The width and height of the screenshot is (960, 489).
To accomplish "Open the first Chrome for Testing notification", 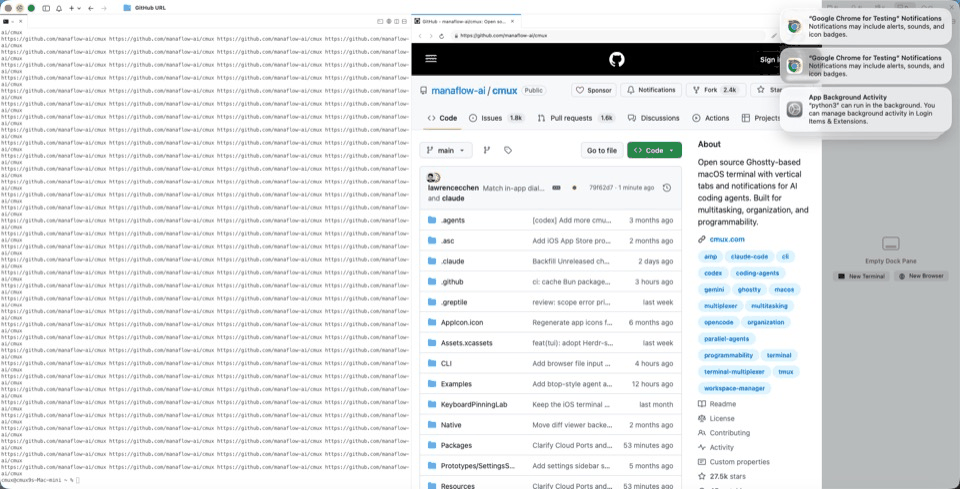I will (x=865, y=26).
